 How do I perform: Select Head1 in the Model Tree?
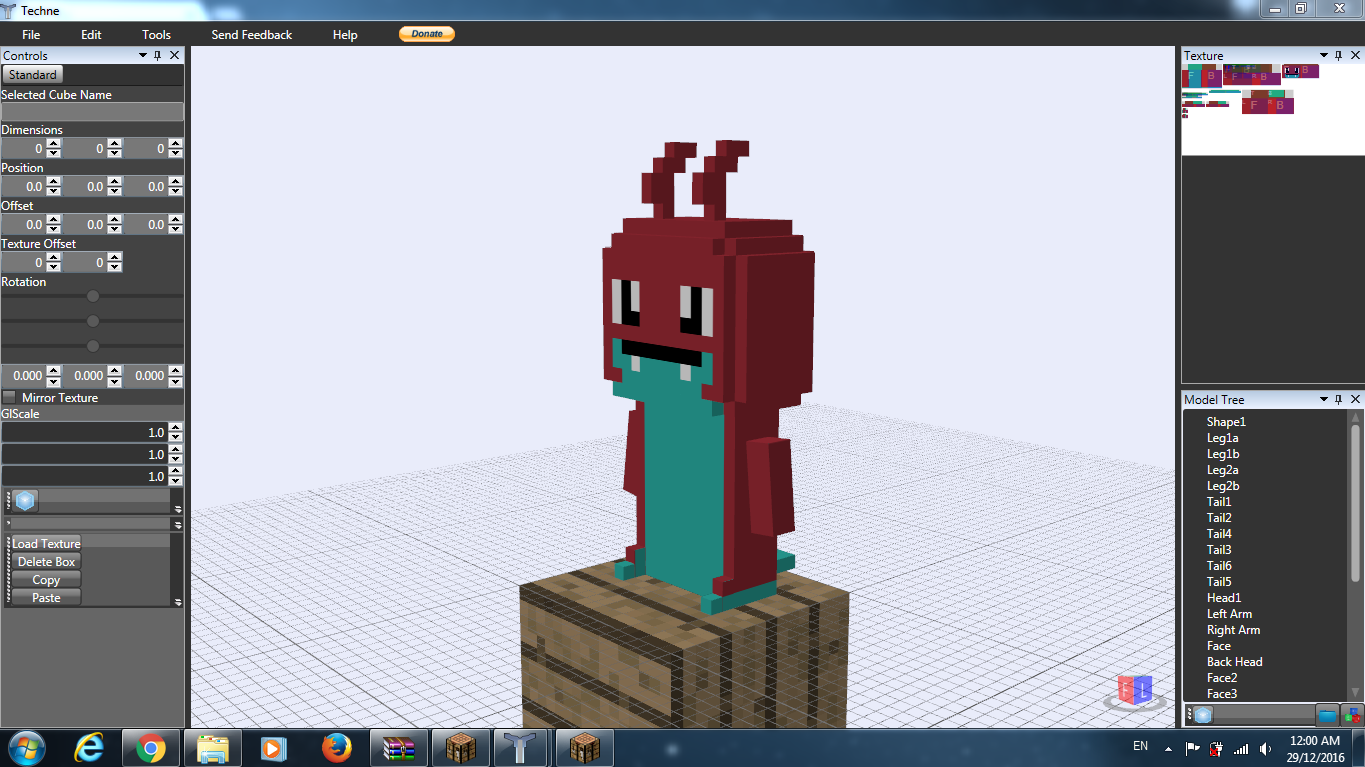(x=1223, y=597)
